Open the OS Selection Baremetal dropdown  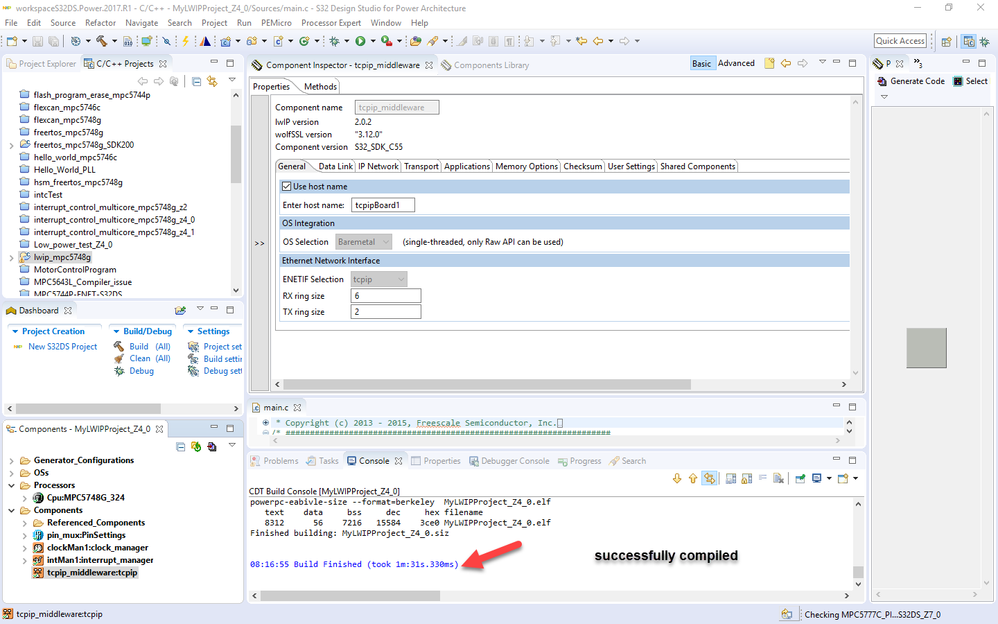pyautogui.click(x=363, y=242)
